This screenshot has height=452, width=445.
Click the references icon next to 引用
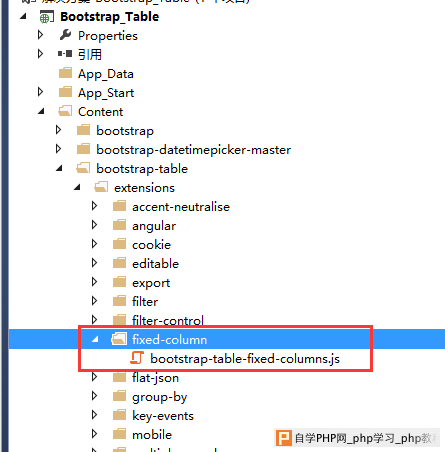point(65,54)
